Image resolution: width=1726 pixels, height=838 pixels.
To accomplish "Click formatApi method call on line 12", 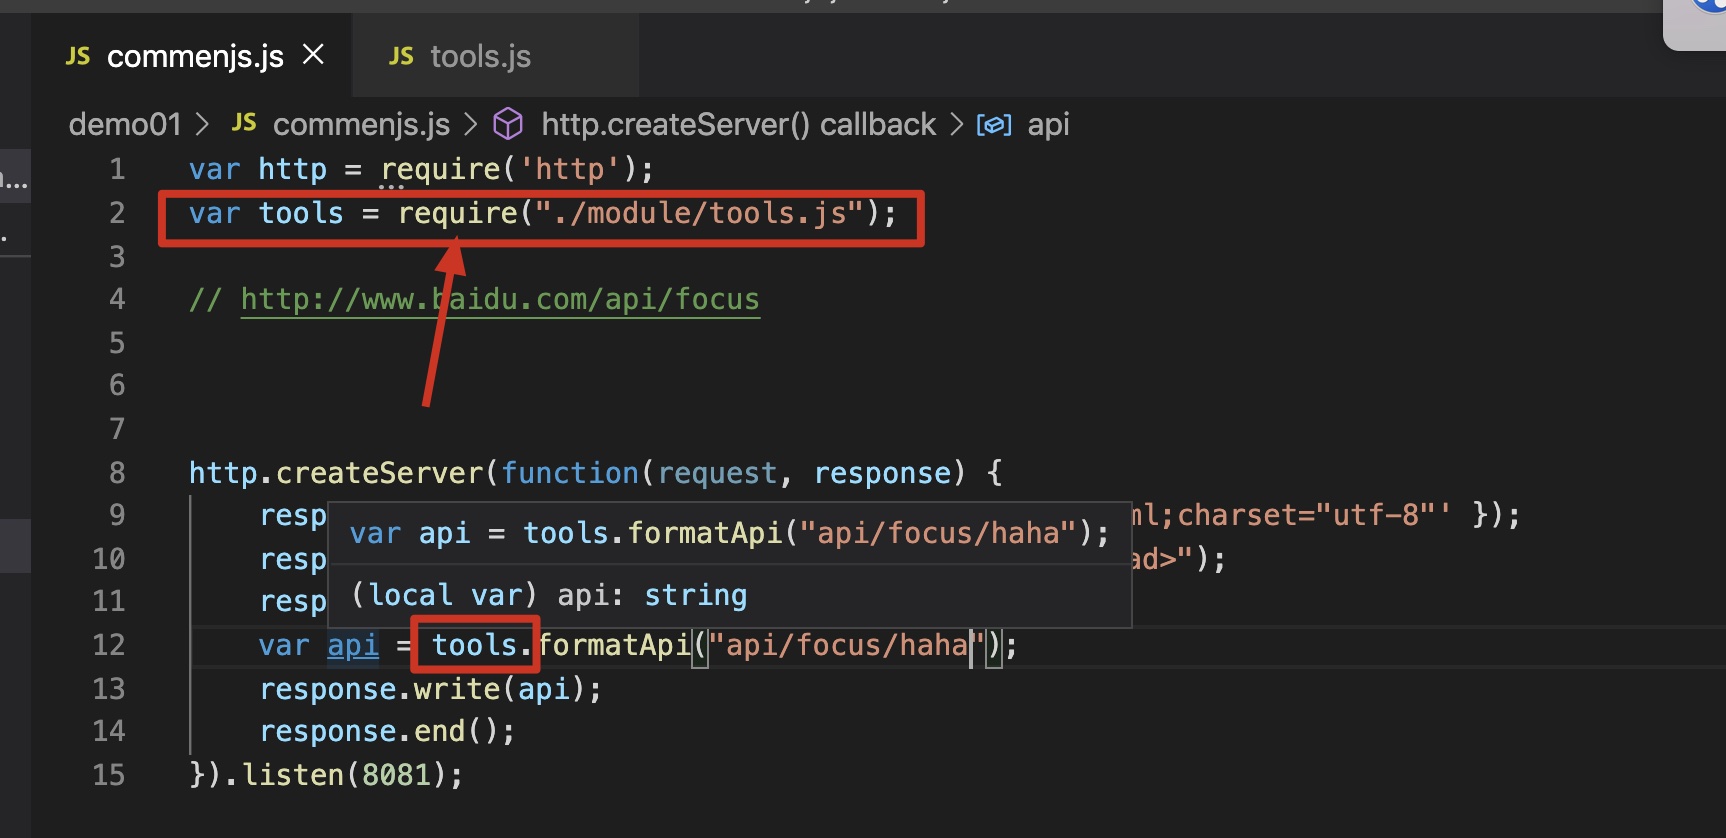I will [614, 645].
